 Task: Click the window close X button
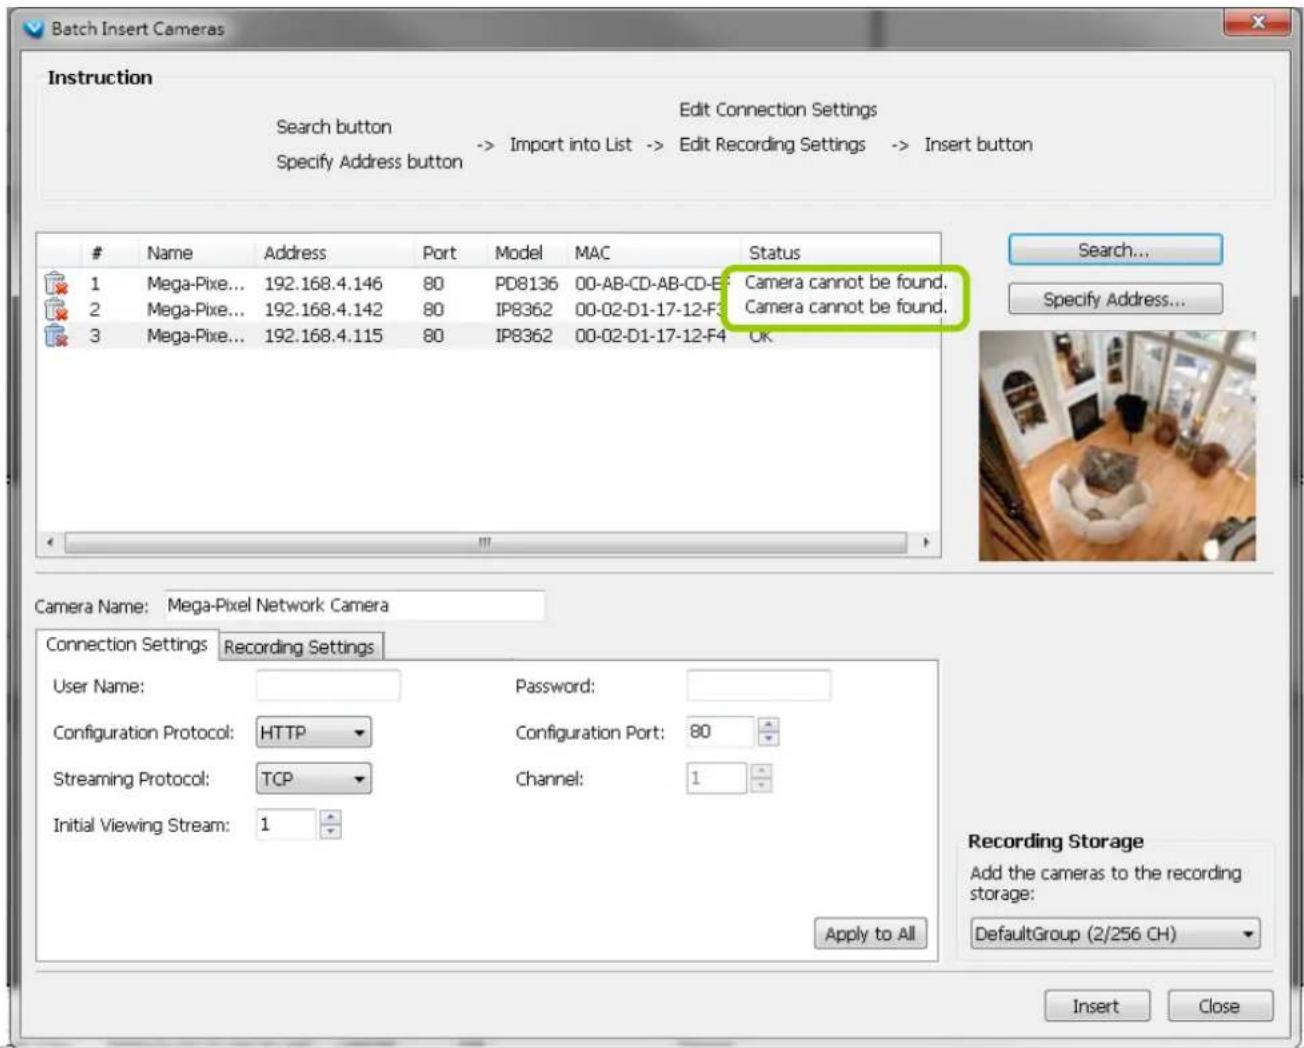tap(1258, 22)
